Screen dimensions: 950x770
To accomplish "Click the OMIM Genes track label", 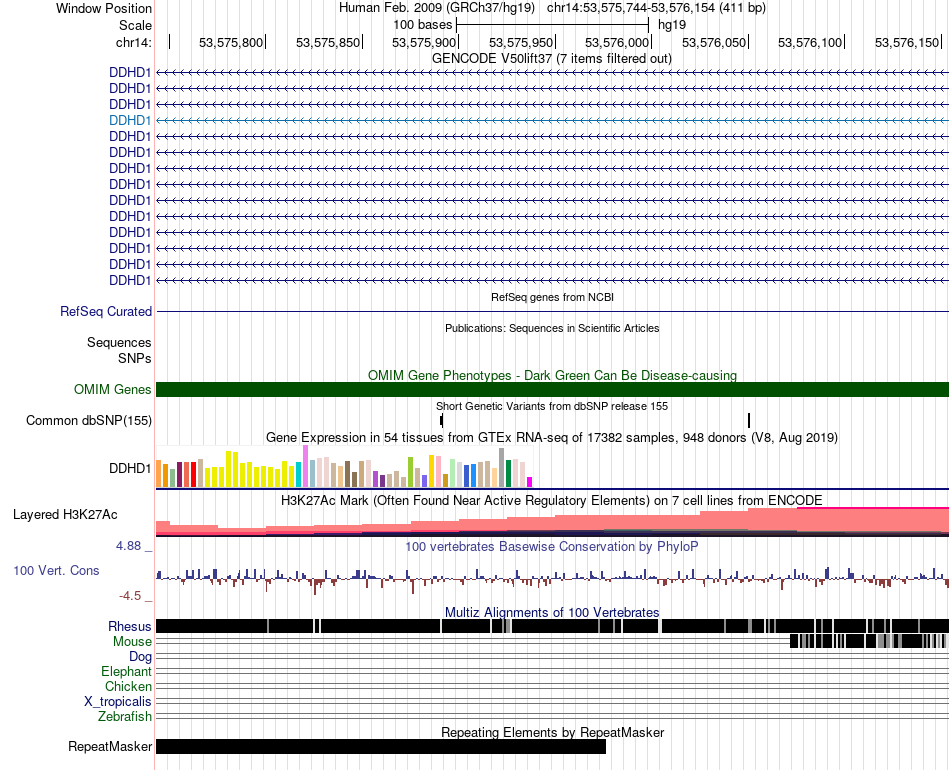I will [x=113, y=390].
